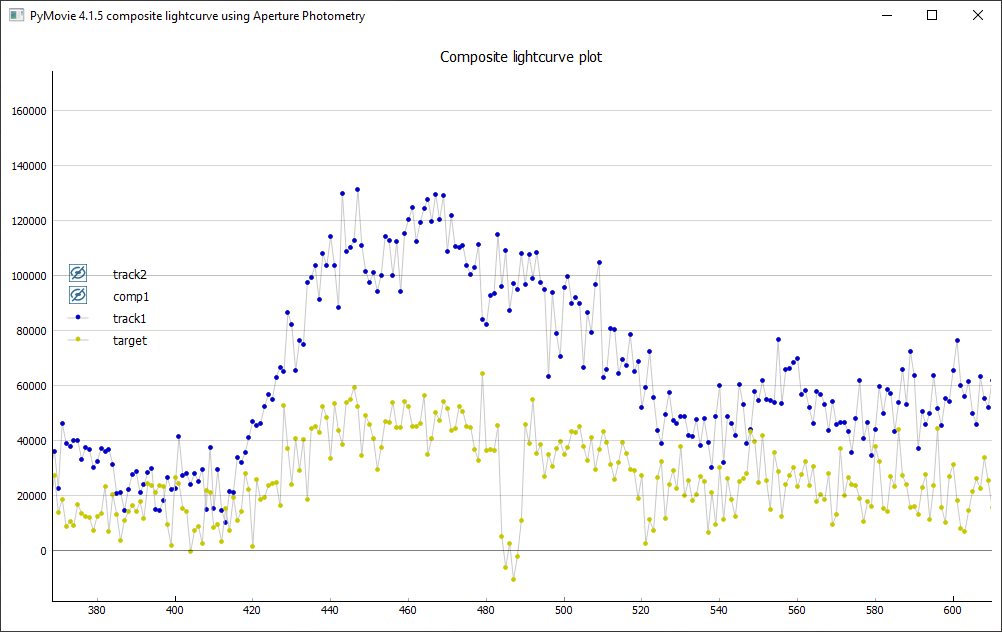The height and width of the screenshot is (632, 1002).
Task: Click the 400 x-axis tick label
Action: click(175, 609)
